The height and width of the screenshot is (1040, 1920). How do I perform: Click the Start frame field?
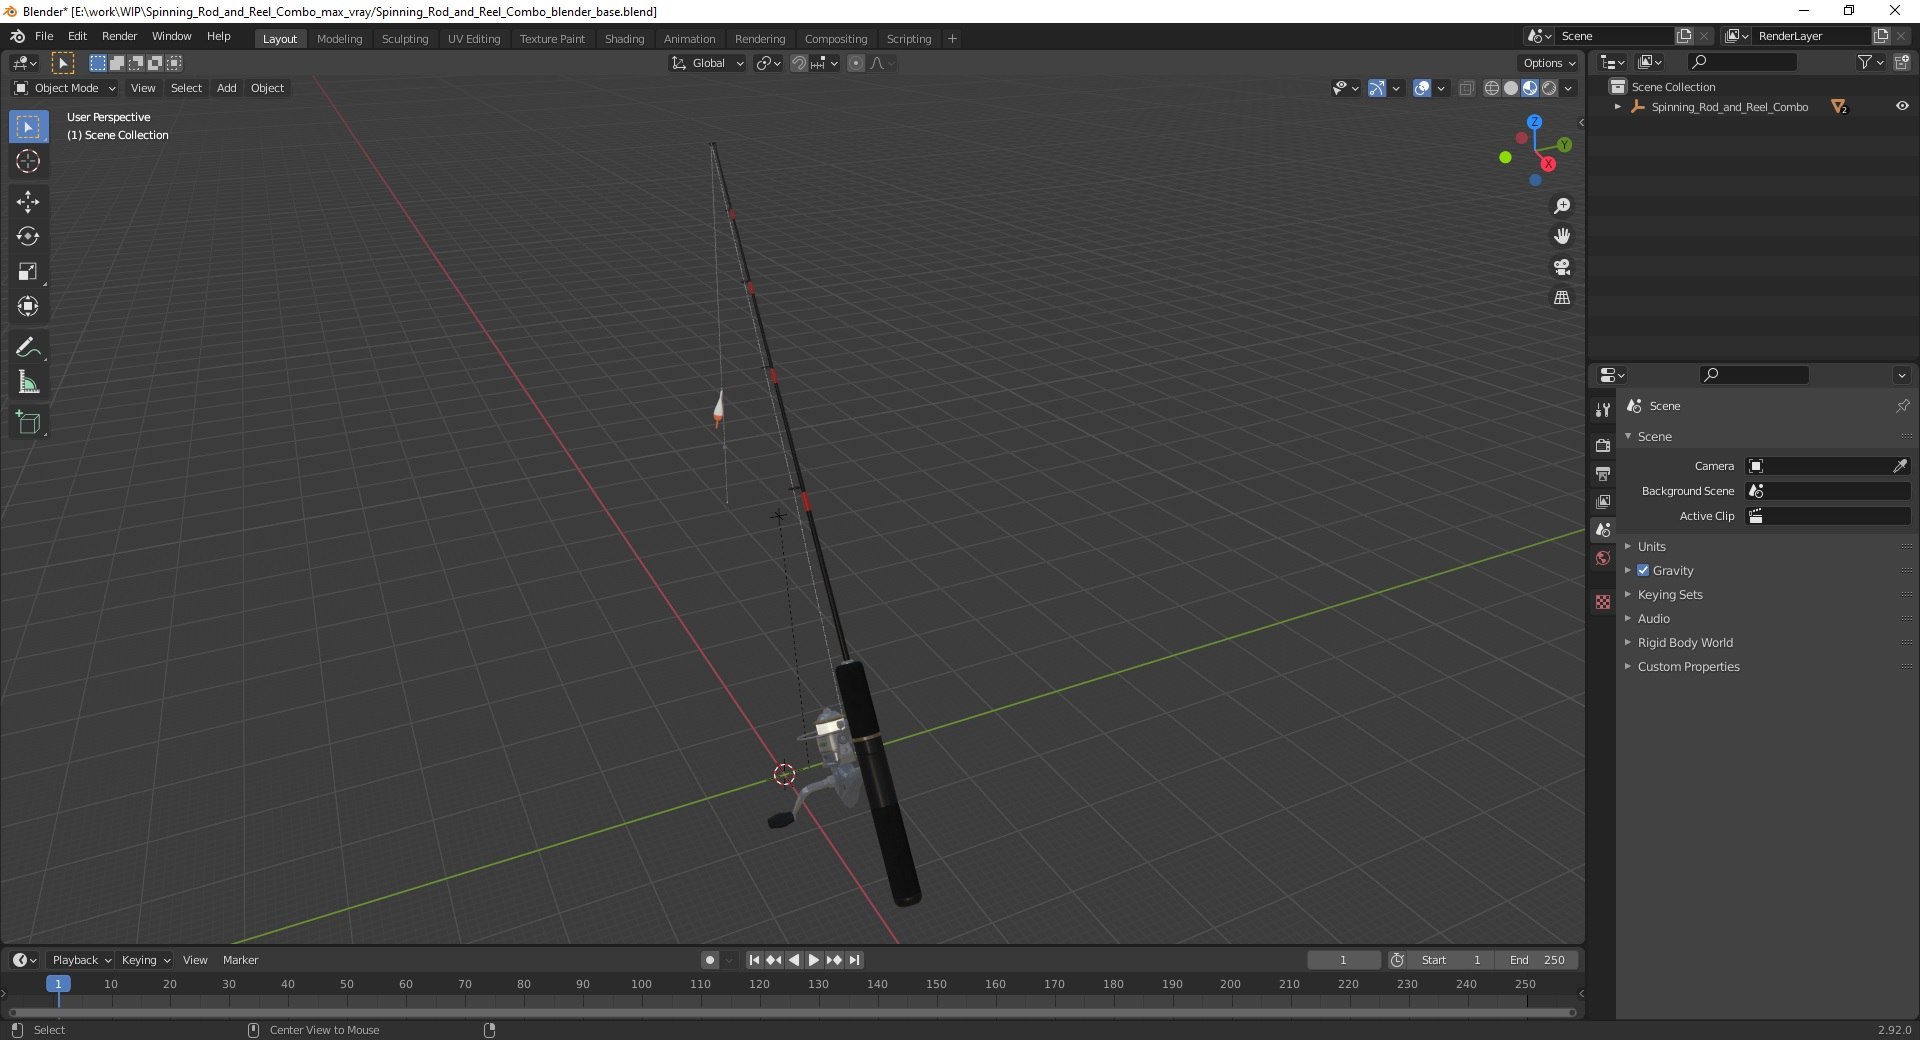(1450, 960)
